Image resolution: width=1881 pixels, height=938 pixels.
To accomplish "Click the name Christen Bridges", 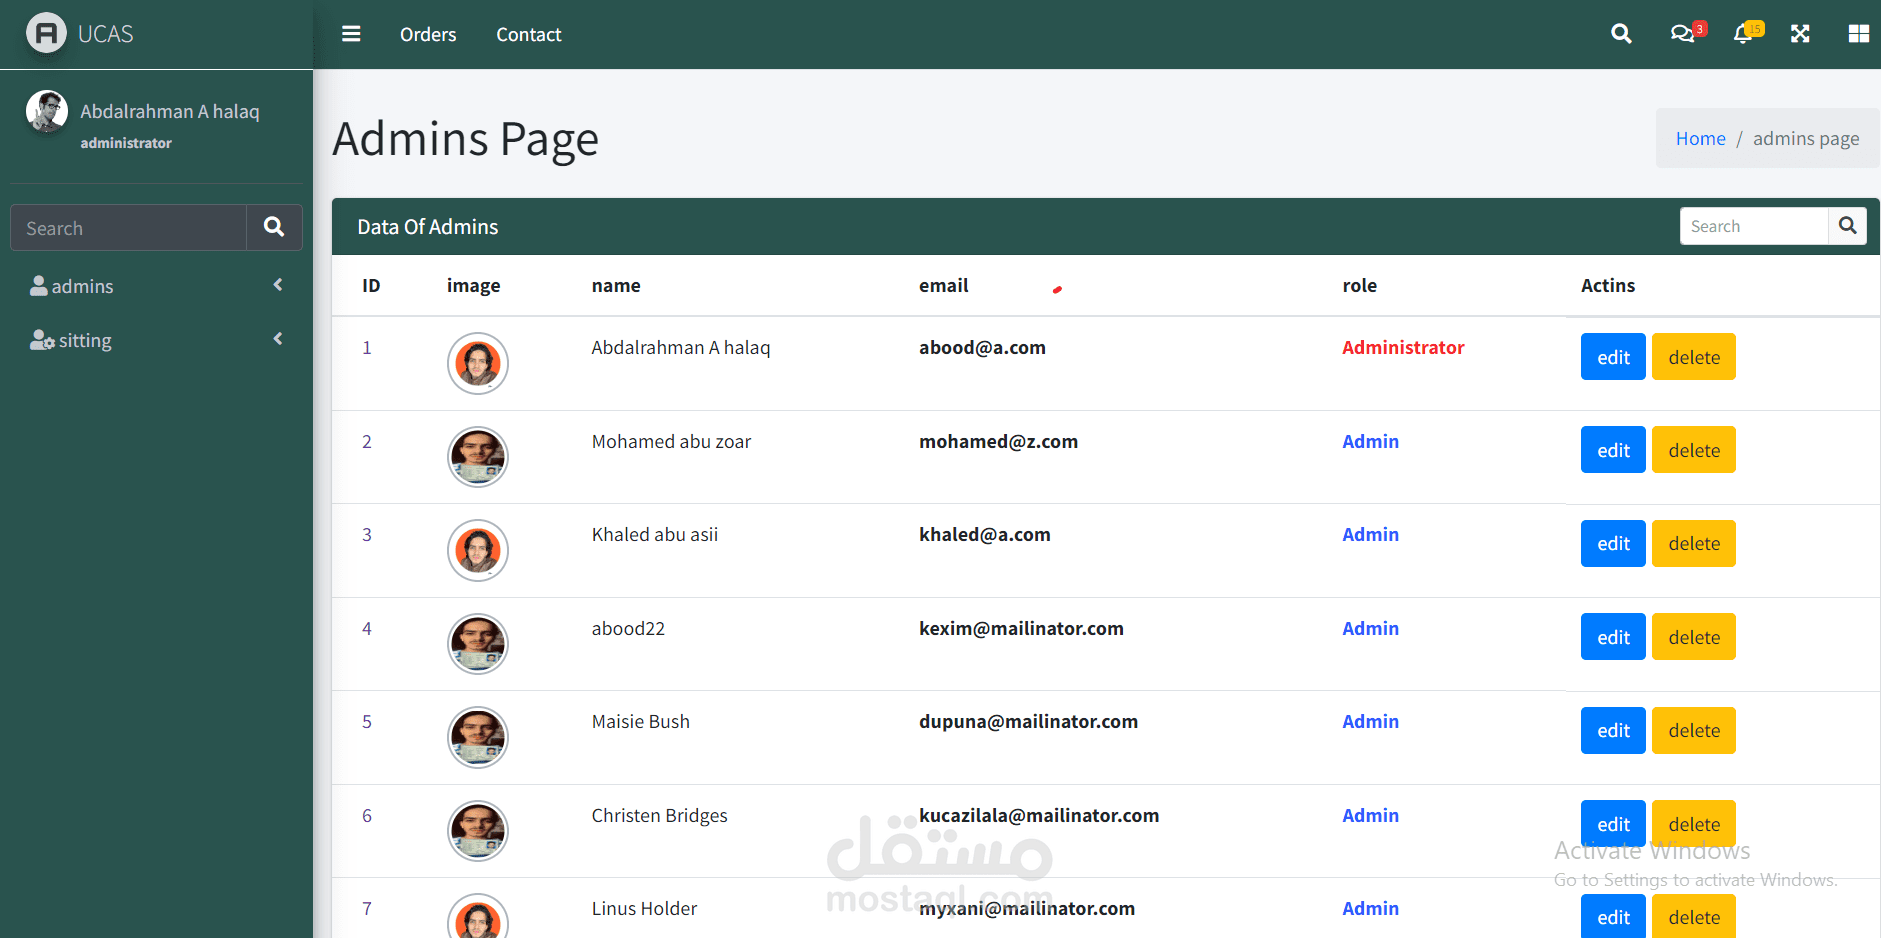I will point(660,815).
